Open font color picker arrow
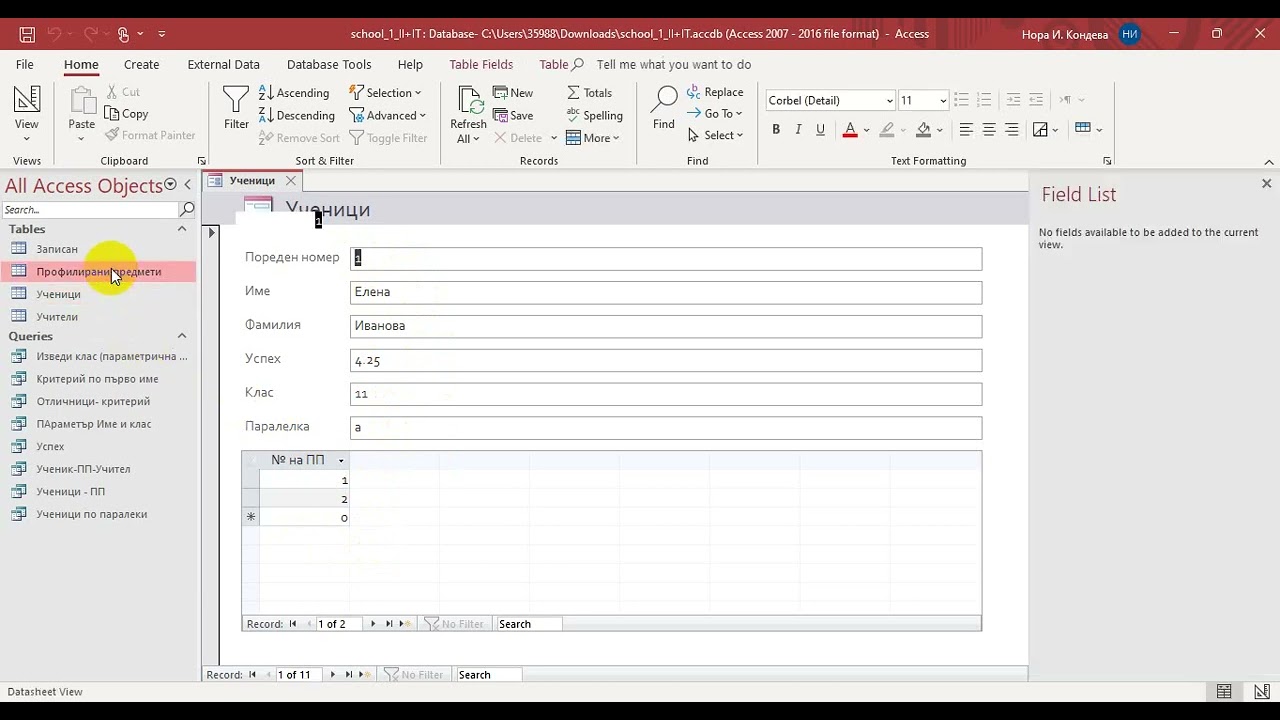The image size is (1280, 720). [x=866, y=130]
